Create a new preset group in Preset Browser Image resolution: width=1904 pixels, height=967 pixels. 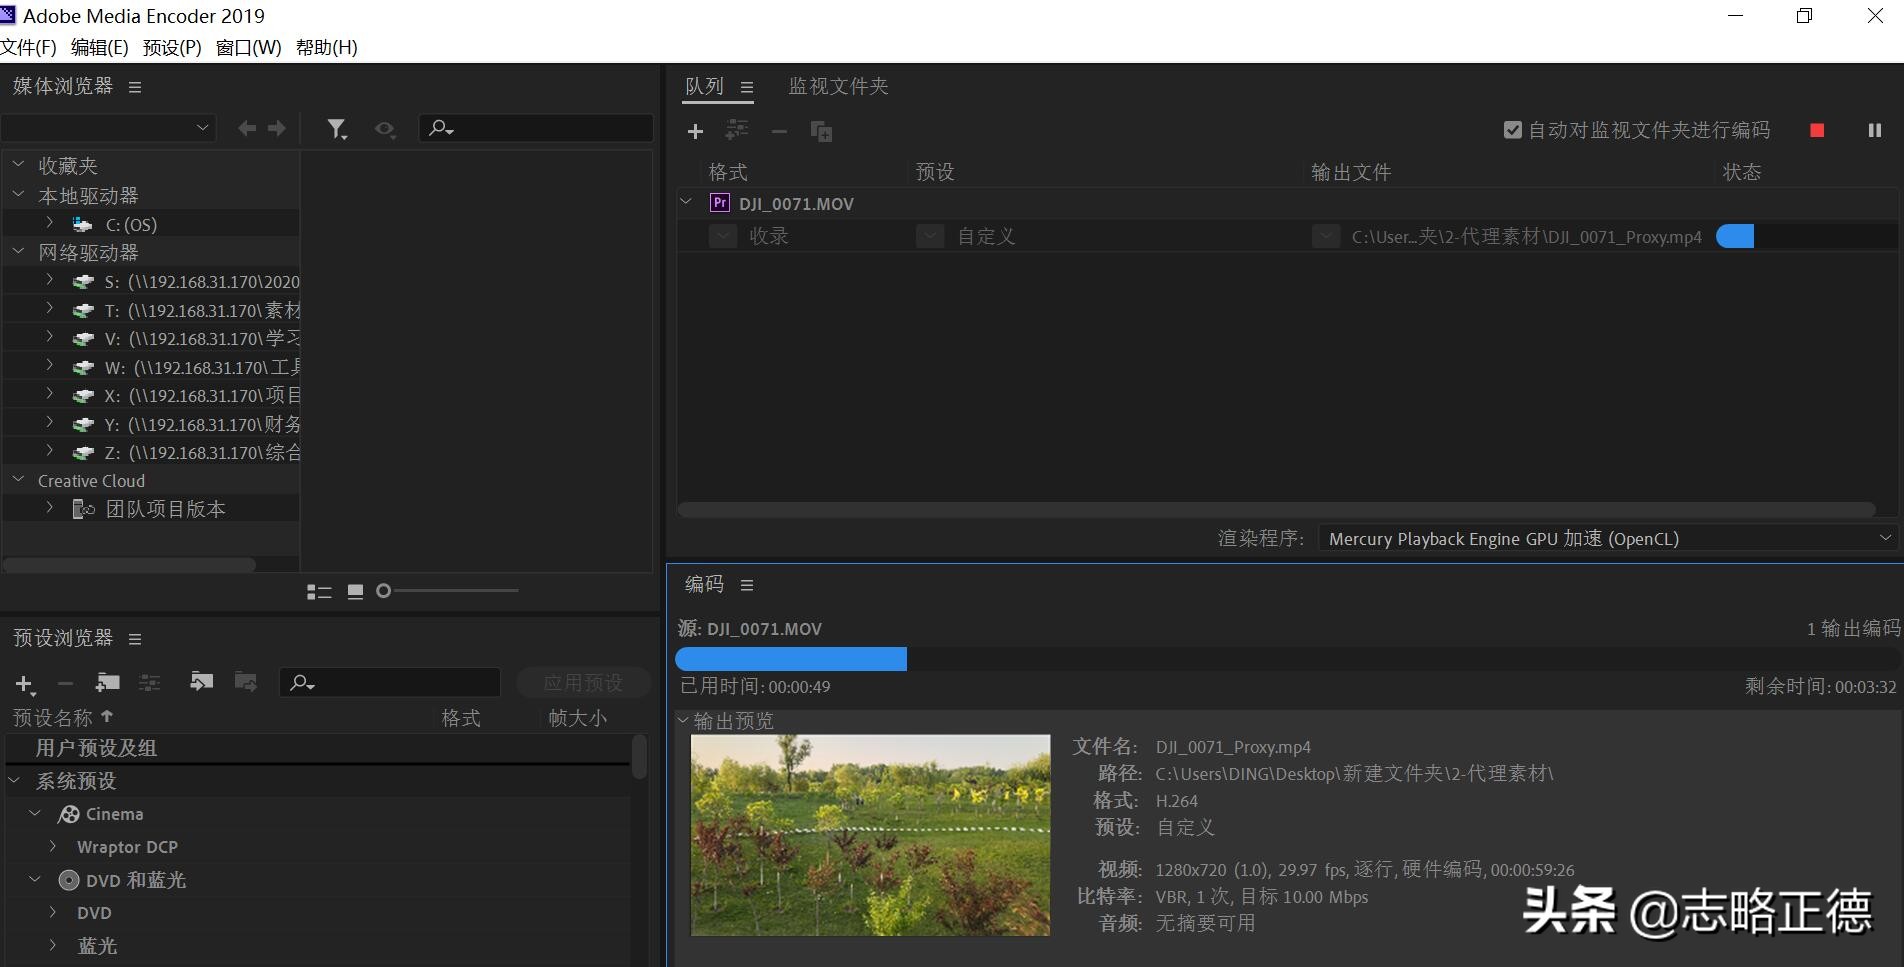tap(107, 682)
